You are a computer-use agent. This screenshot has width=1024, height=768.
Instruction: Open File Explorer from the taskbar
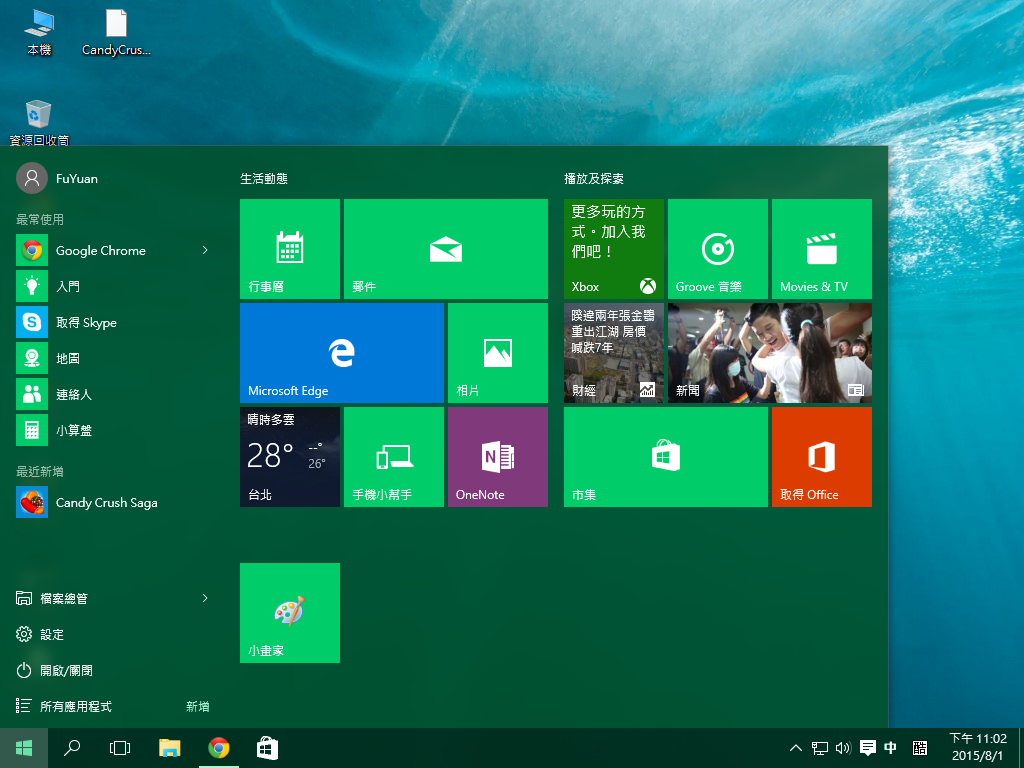click(x=170, y=748)
